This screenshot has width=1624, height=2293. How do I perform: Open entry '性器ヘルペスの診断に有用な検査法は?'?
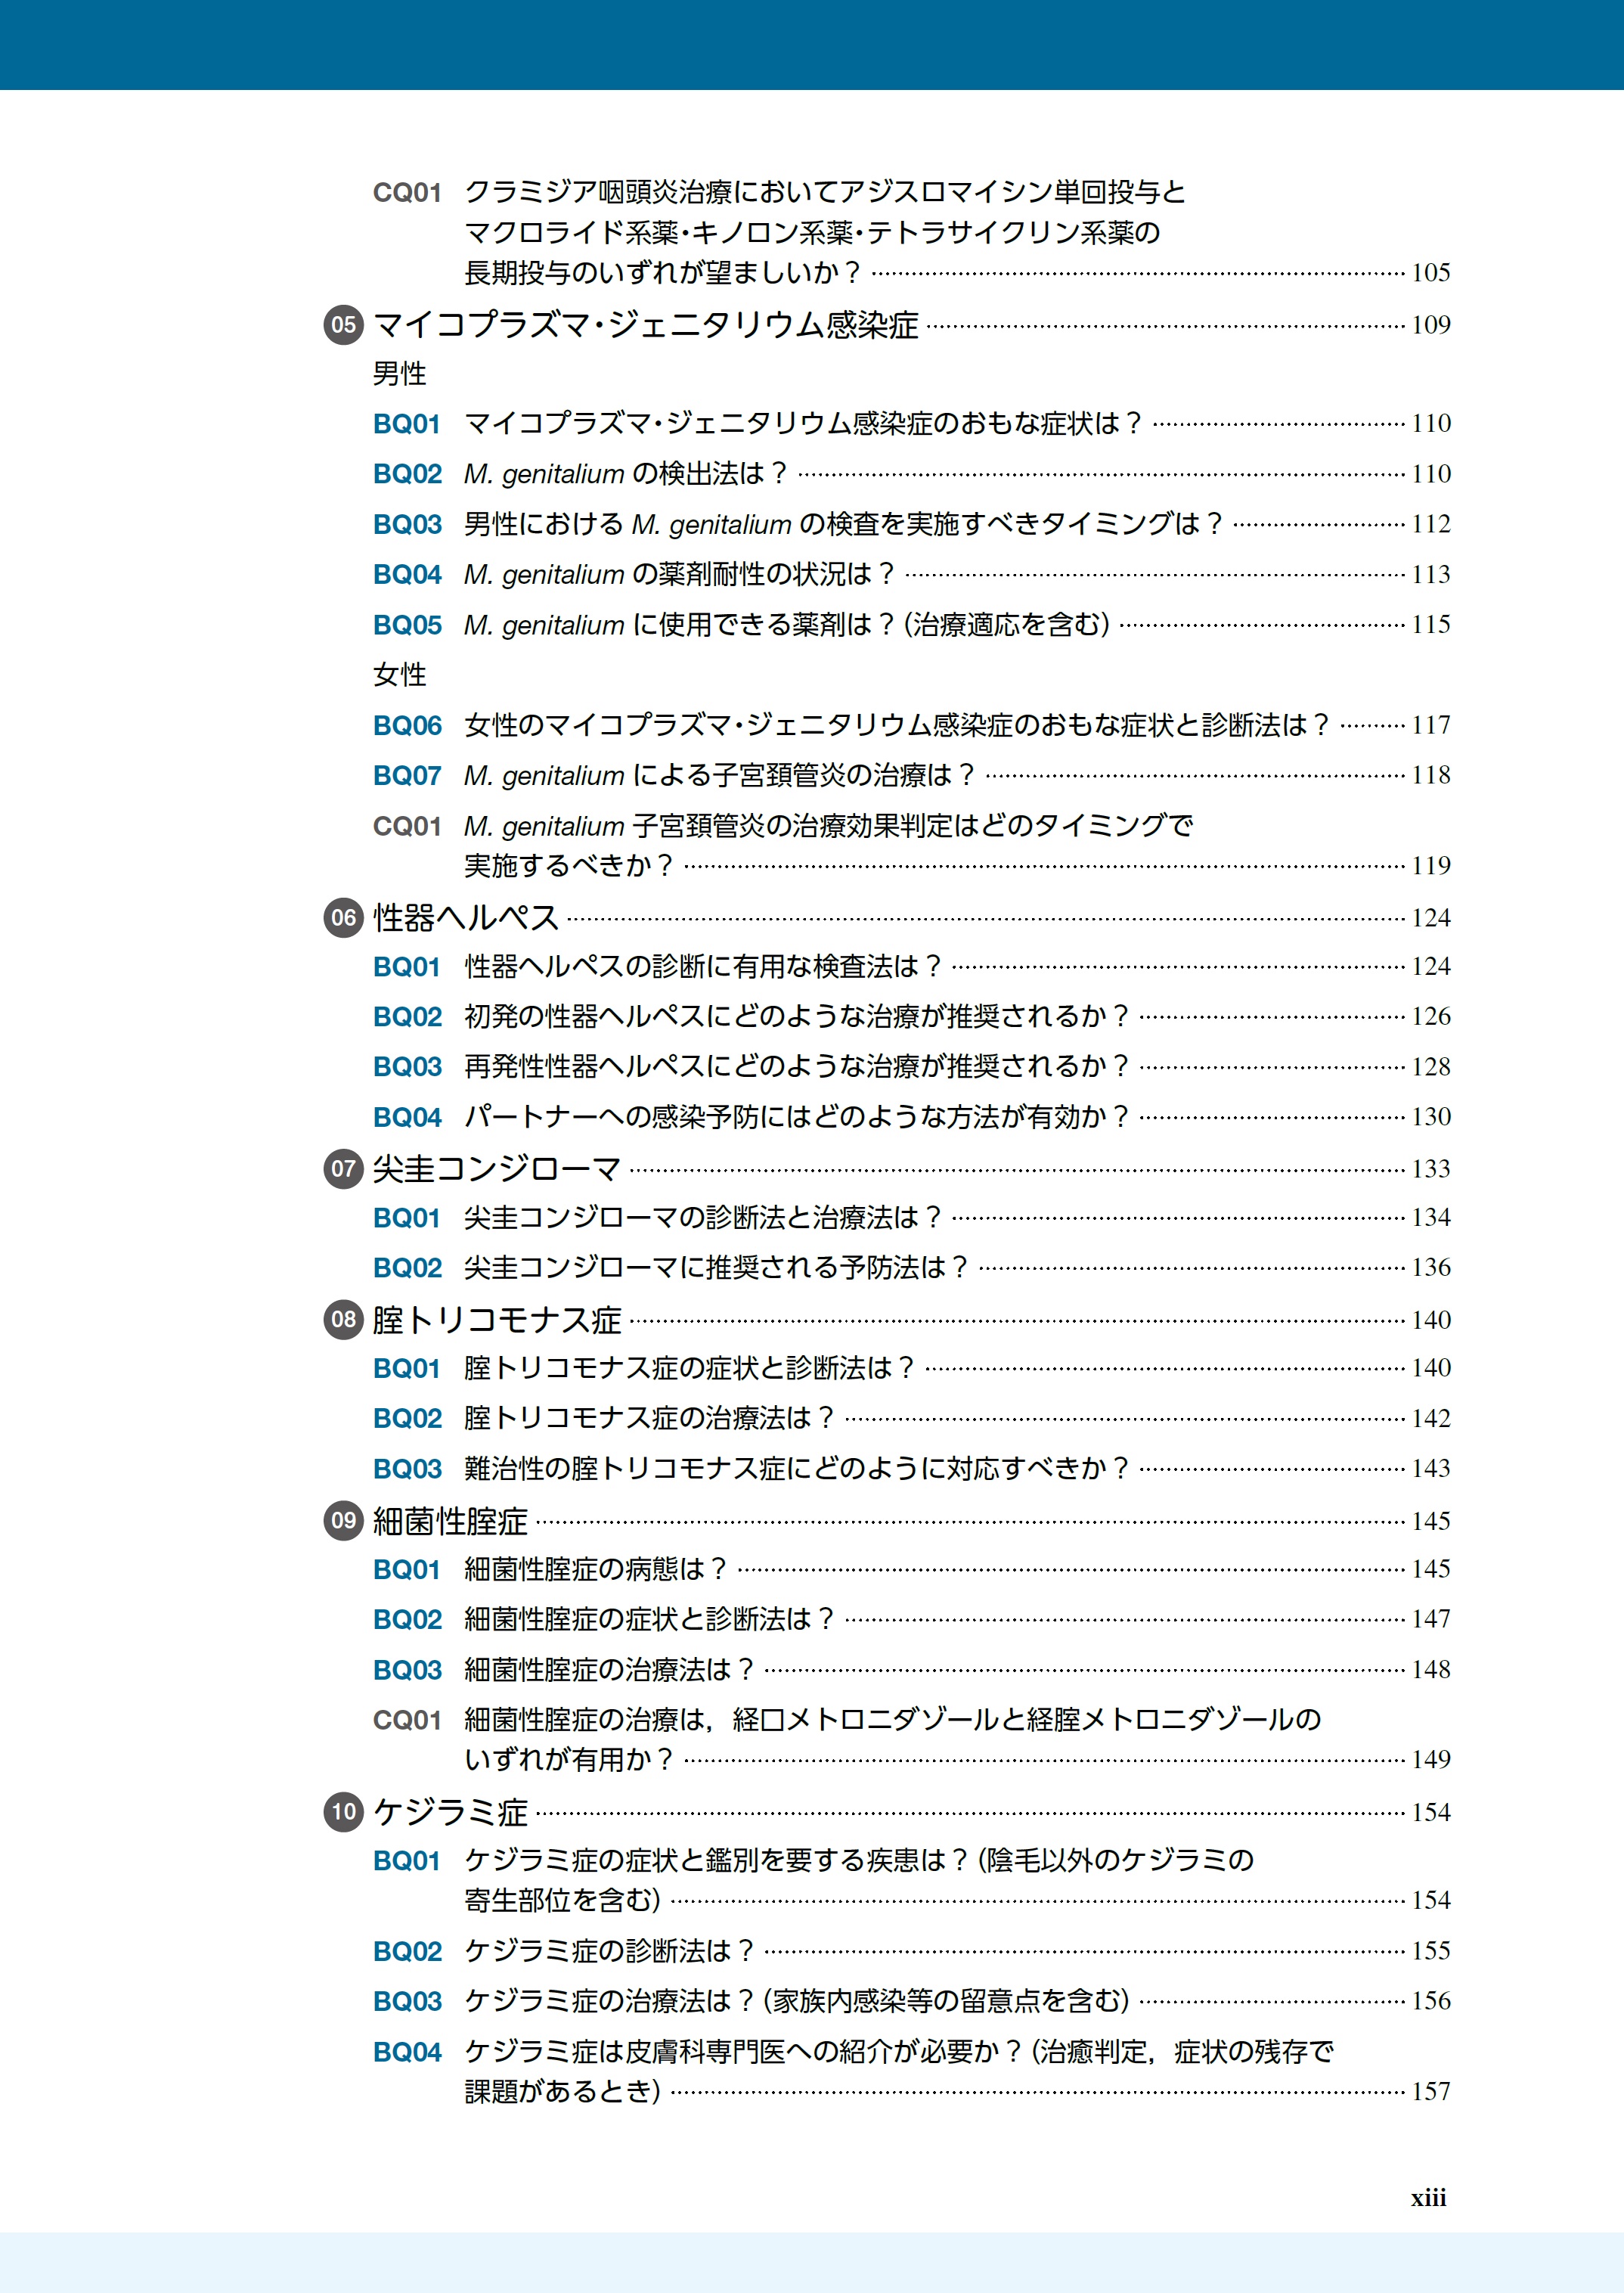pos(702,967)
